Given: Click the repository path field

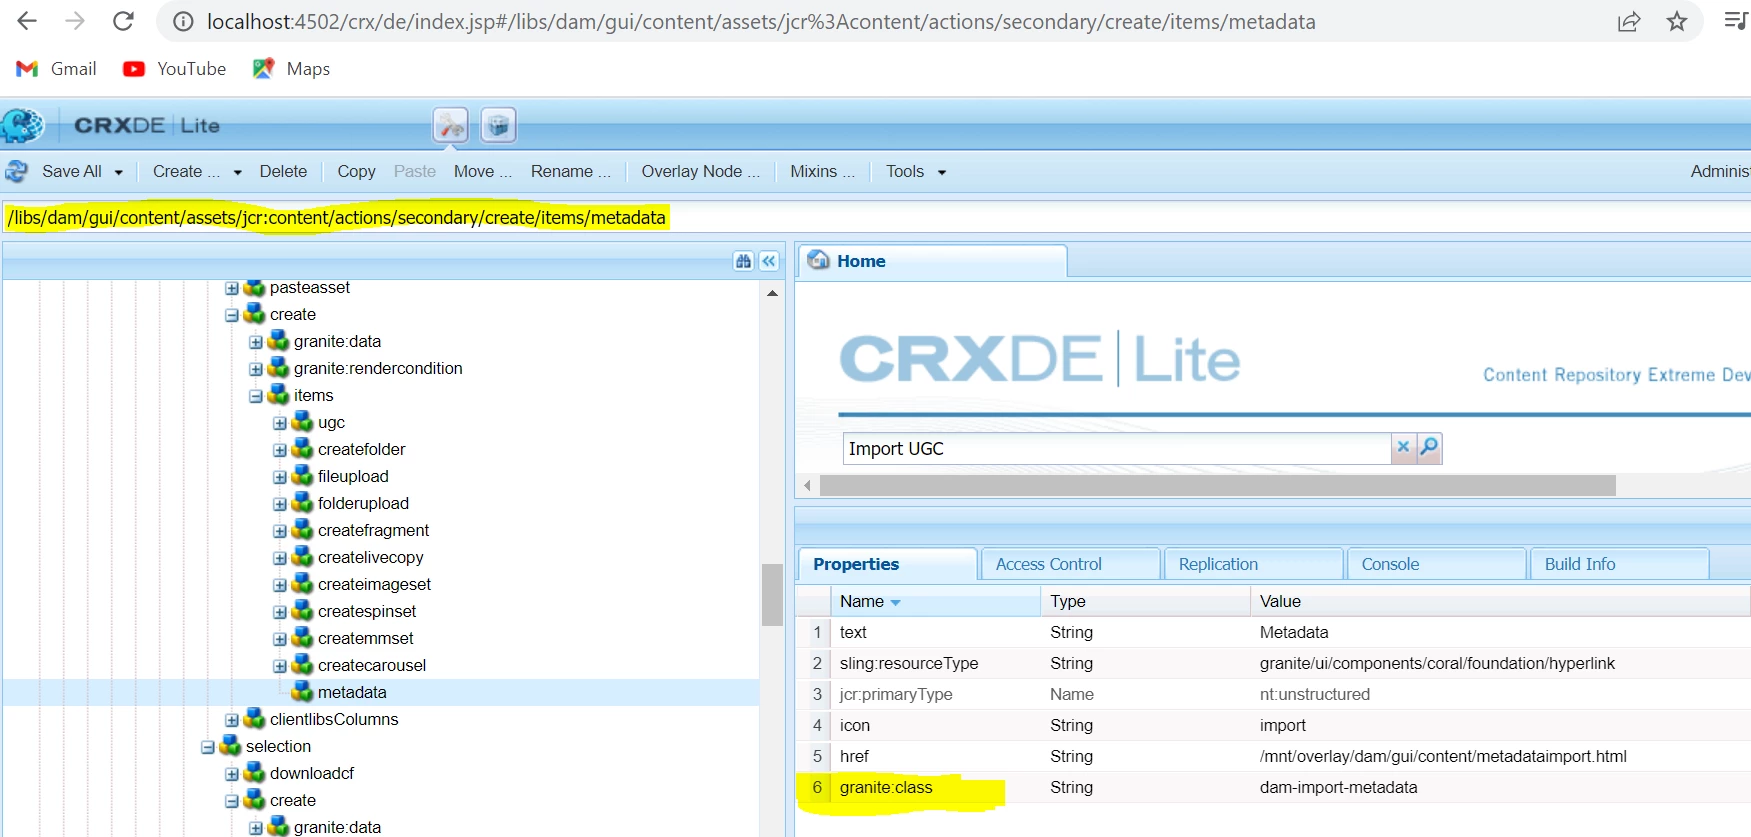Looking at the screenshot, I should 875,217.
